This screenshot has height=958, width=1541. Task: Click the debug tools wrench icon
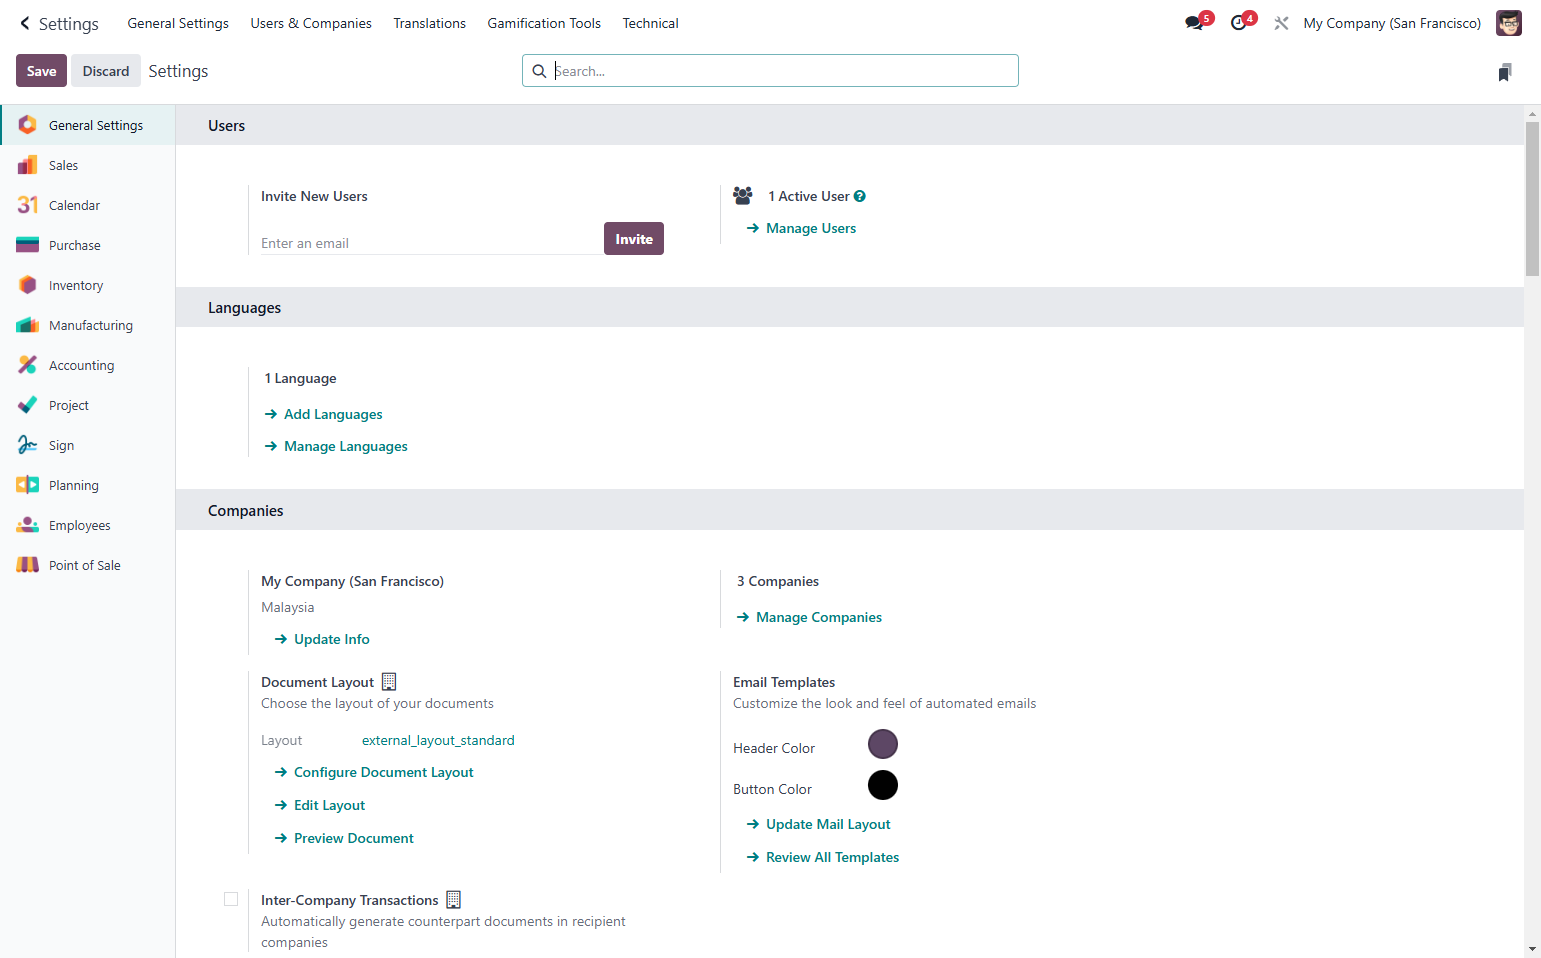(x=1281, y=23)
